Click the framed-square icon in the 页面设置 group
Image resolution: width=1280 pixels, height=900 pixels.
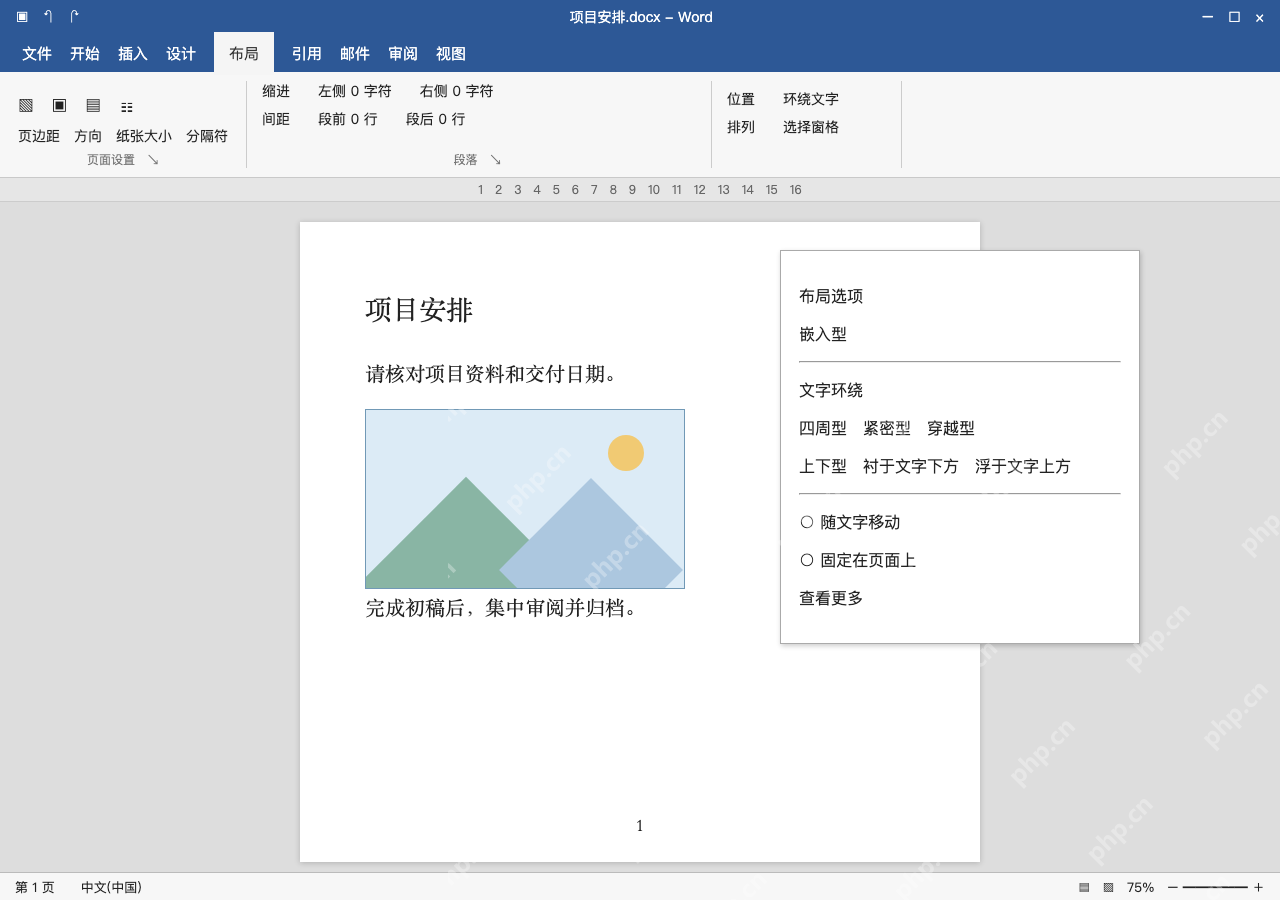point(59,105)
